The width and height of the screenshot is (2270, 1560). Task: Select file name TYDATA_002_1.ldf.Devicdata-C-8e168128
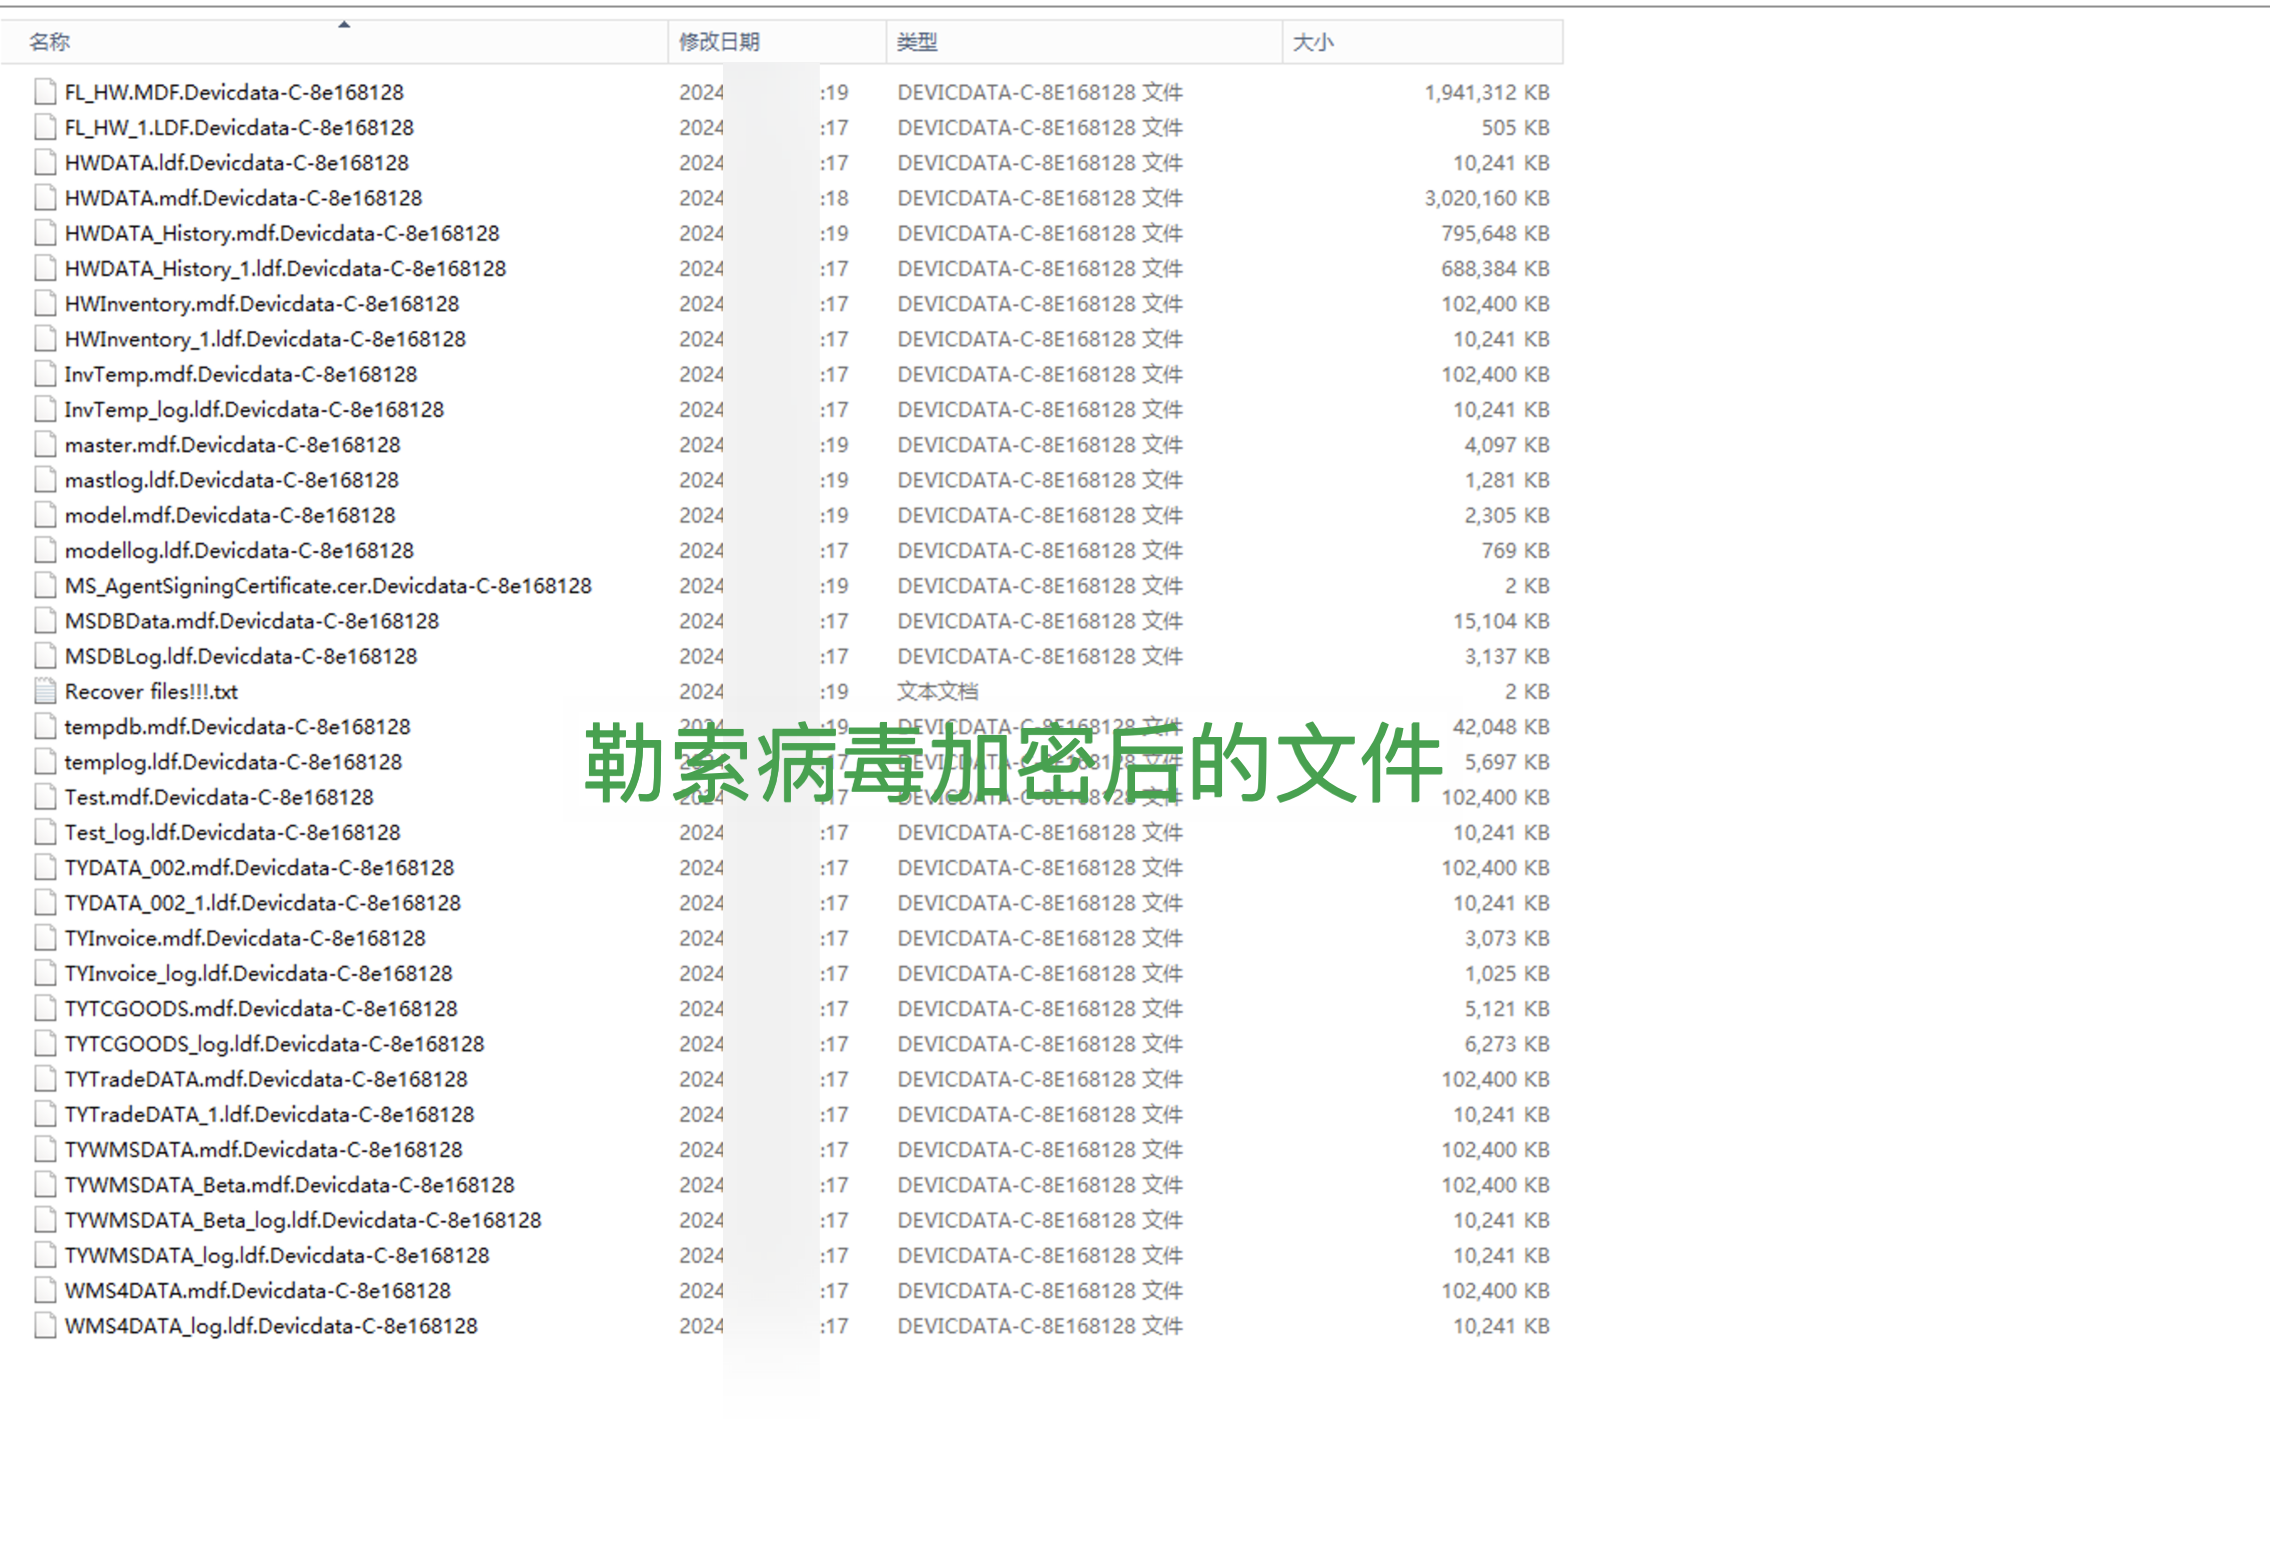point(263,903)
